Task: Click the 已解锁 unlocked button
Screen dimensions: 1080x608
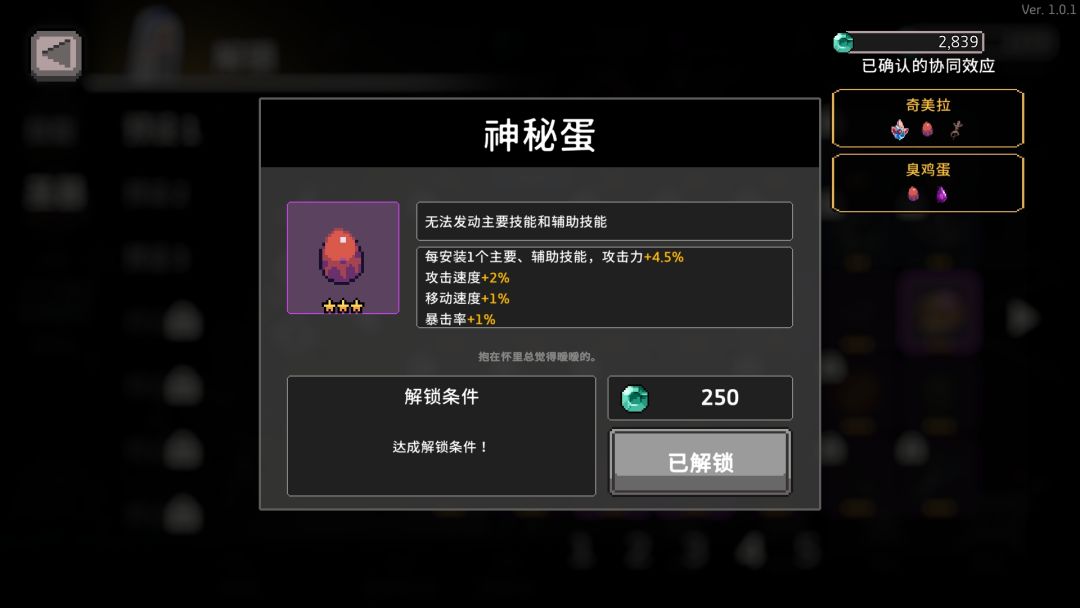Action: pyautogui.click(x=700, y=462)
